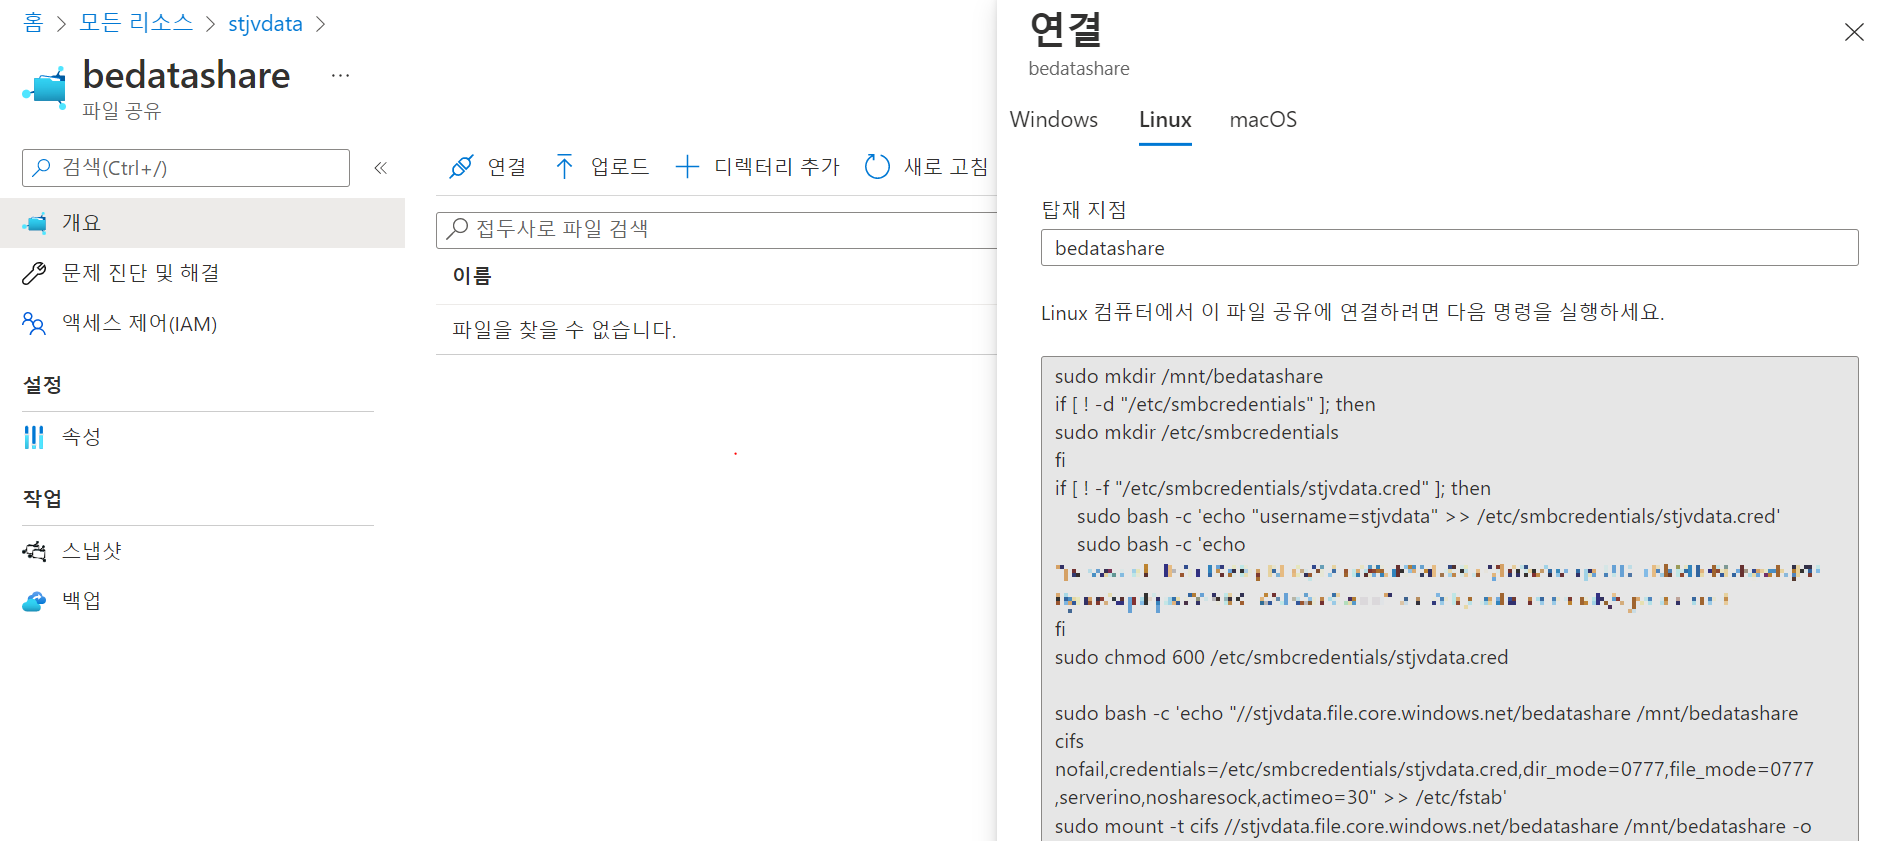Click 디렉터리 추가 button

coord(757,167)
